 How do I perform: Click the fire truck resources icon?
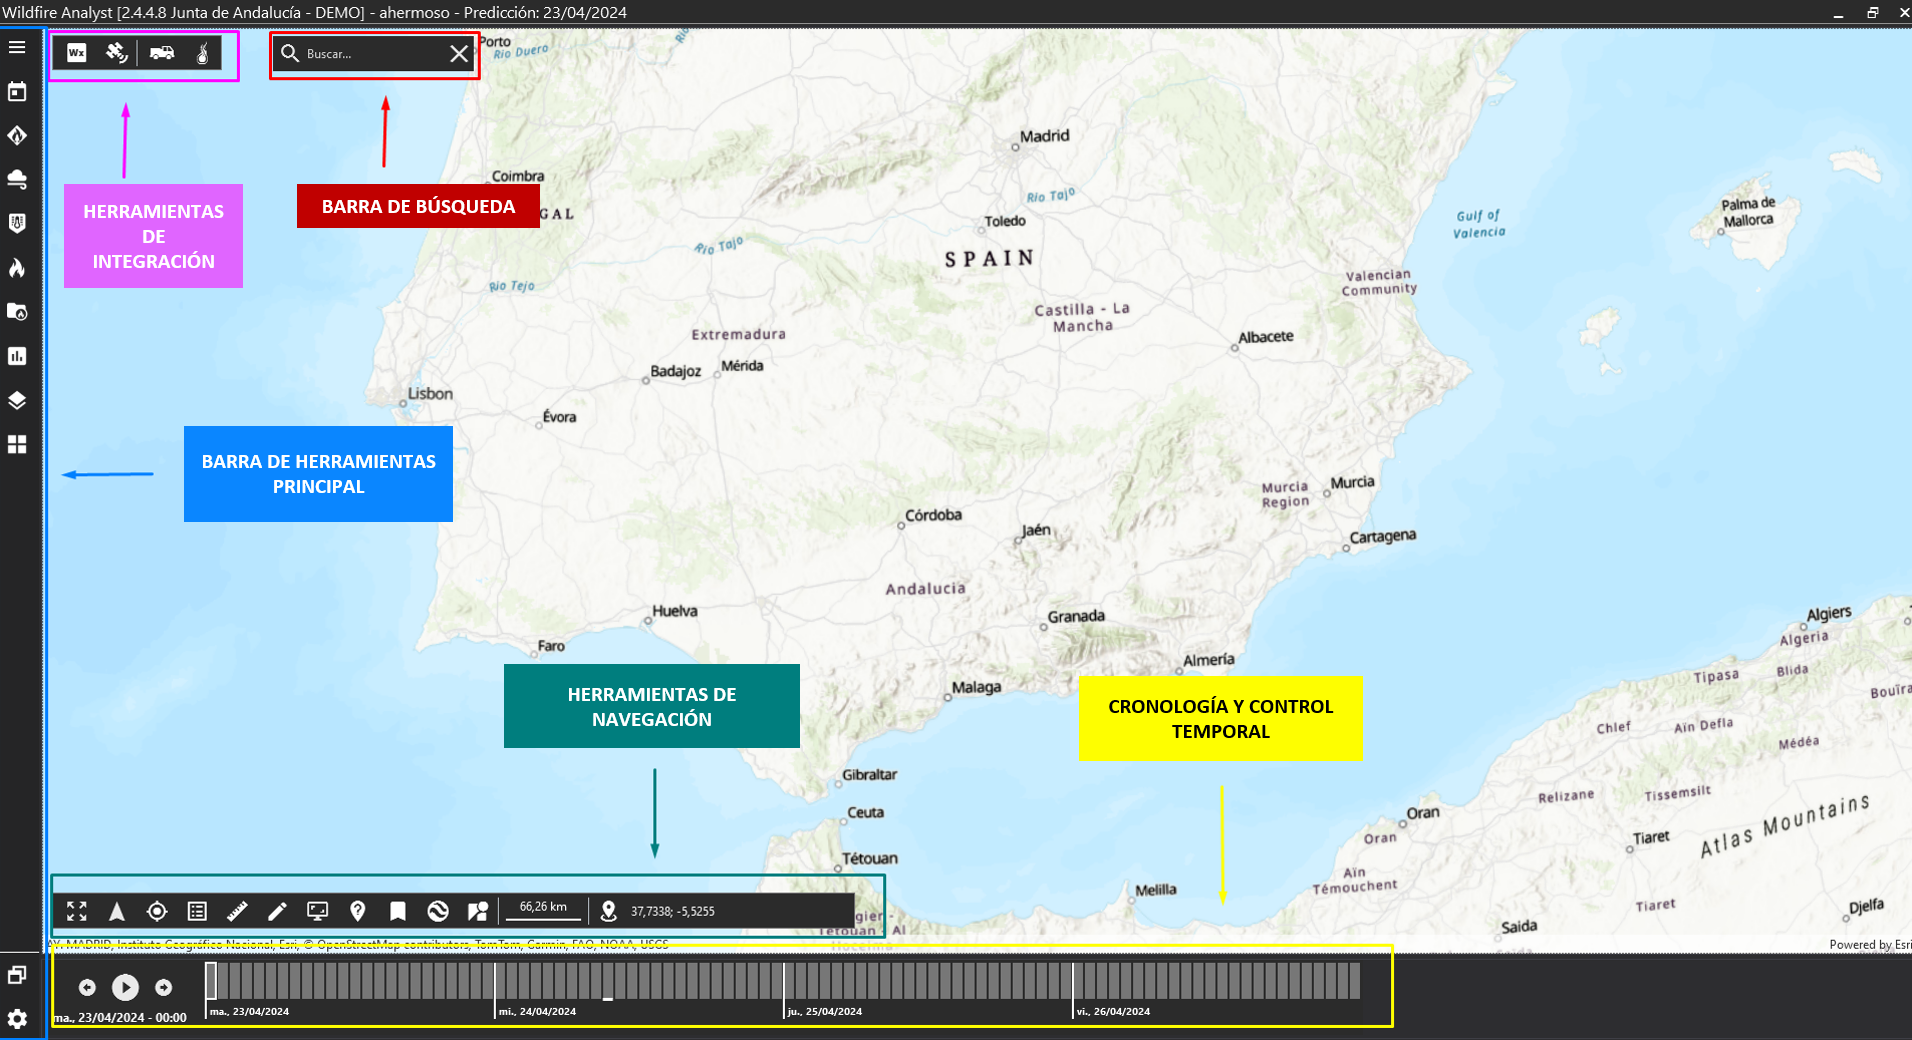click(x=162, y=53)
